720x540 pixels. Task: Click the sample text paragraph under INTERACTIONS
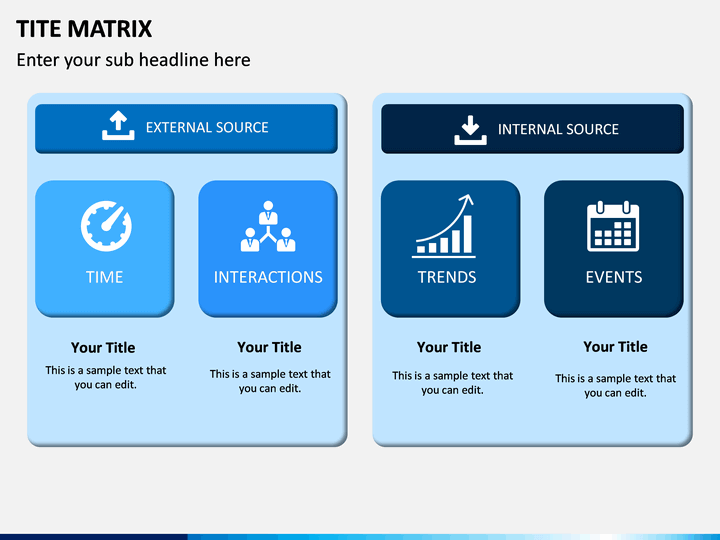click(270, 381)
